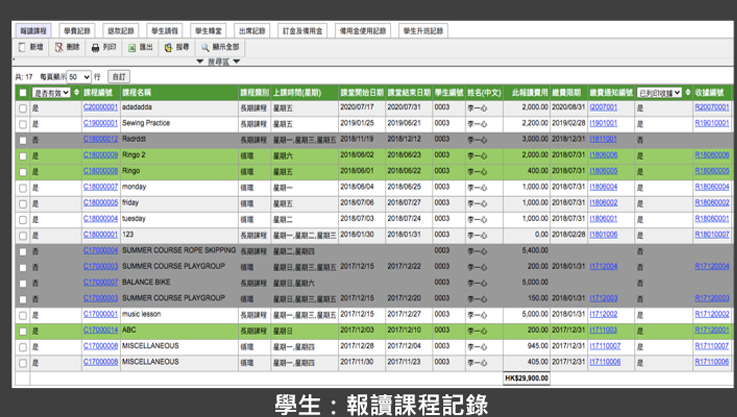This screenshot has height=417, width=737.
Task: Open course link C20000001
Action: (101, 107)
